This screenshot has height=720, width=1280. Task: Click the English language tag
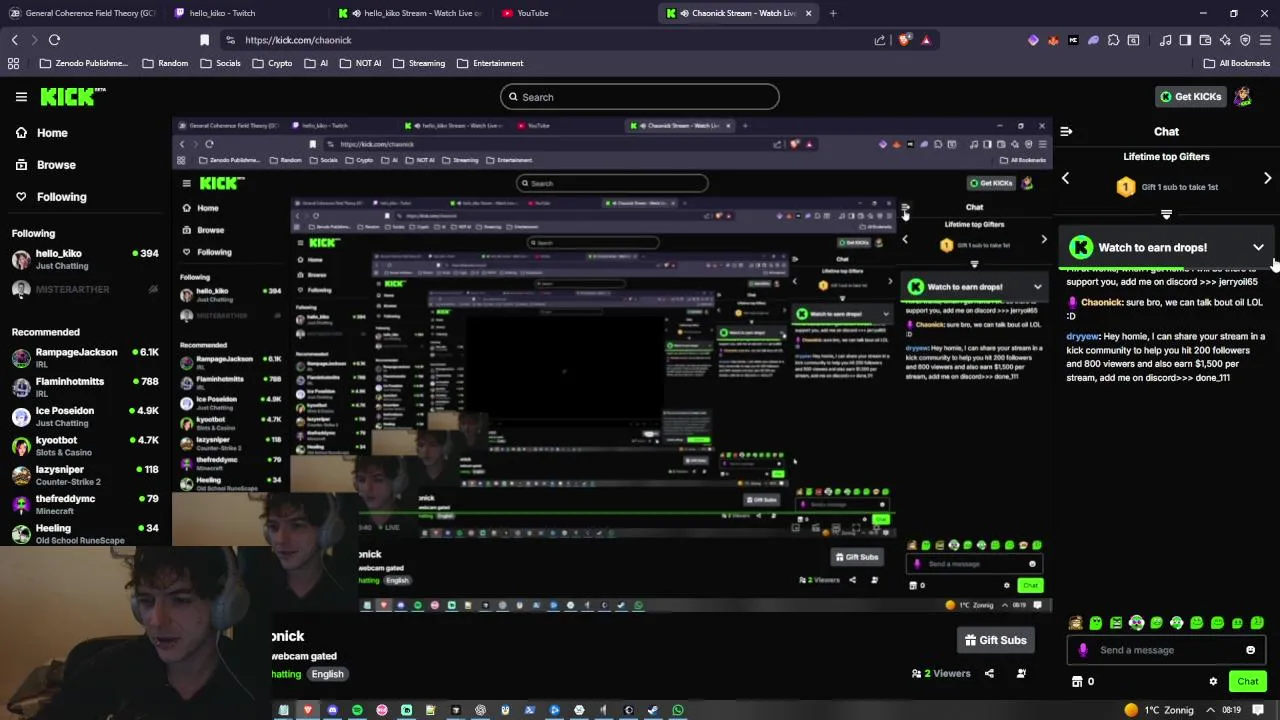tap(327, 674)
